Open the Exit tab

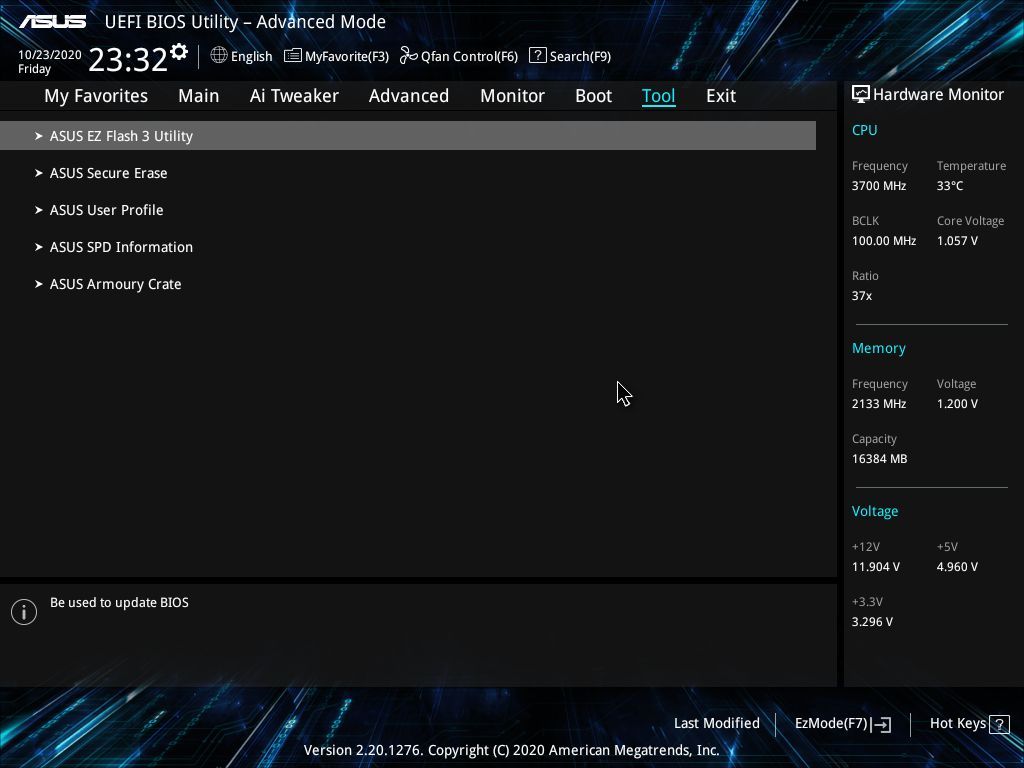pyautogui.click(x=721, y=96)
